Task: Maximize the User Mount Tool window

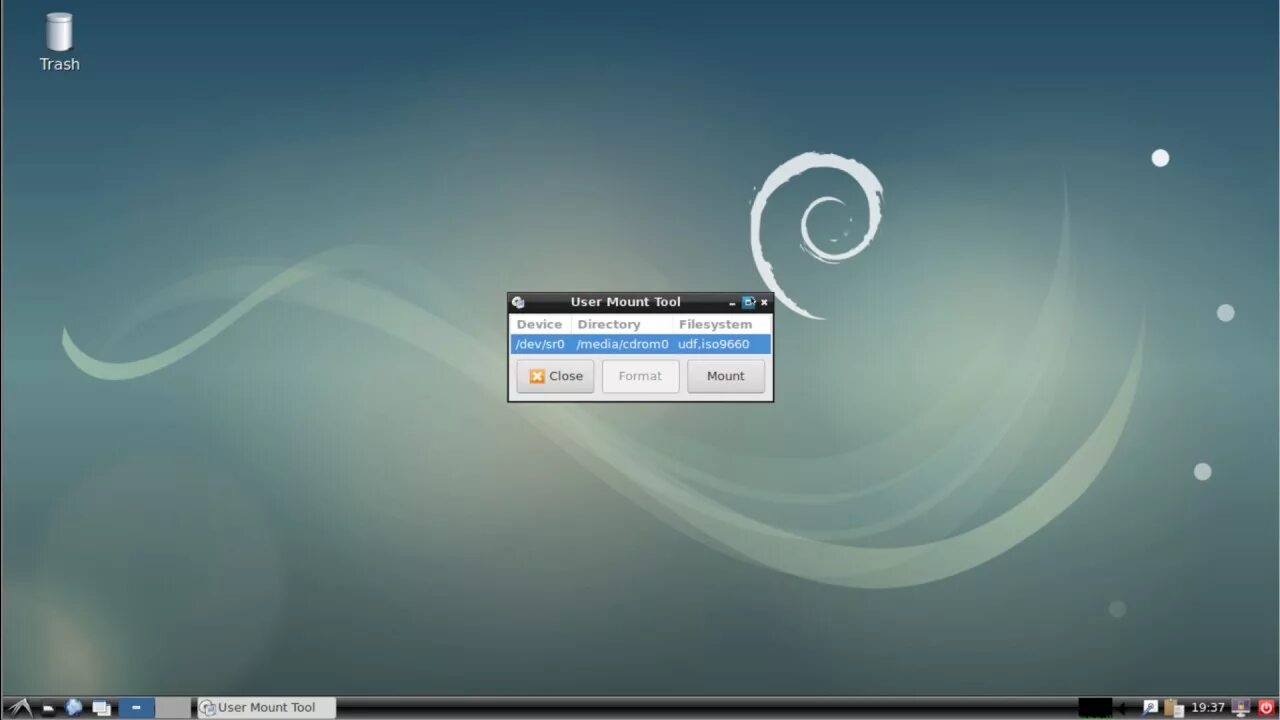Action: 748,302
